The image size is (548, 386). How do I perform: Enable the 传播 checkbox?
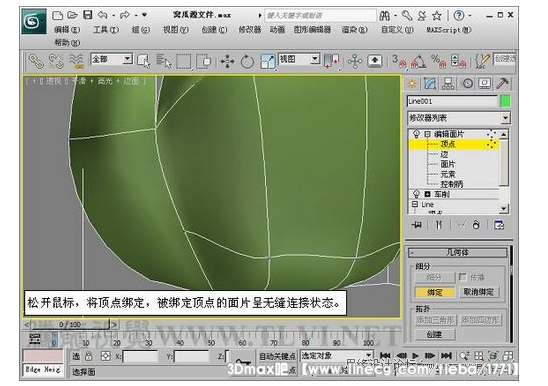pos(462,277)
